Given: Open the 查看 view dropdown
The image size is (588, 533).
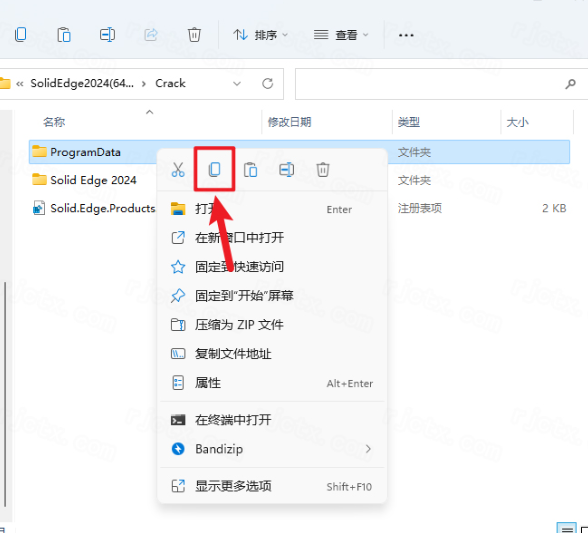Looking at the screenshot, I should click(341, 35).
